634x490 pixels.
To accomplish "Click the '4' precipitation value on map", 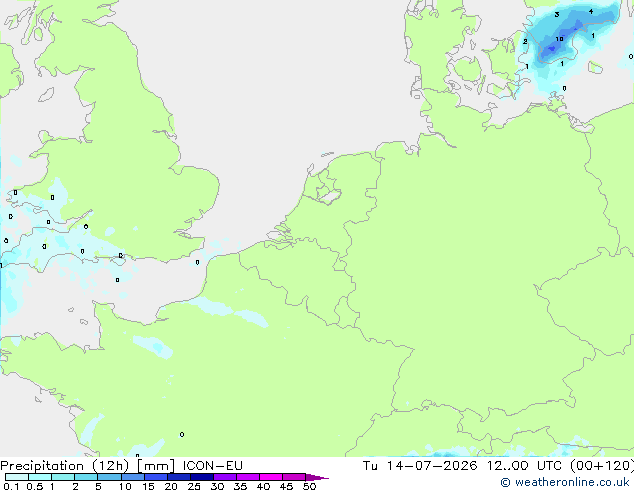I will [x=591, y=11].
